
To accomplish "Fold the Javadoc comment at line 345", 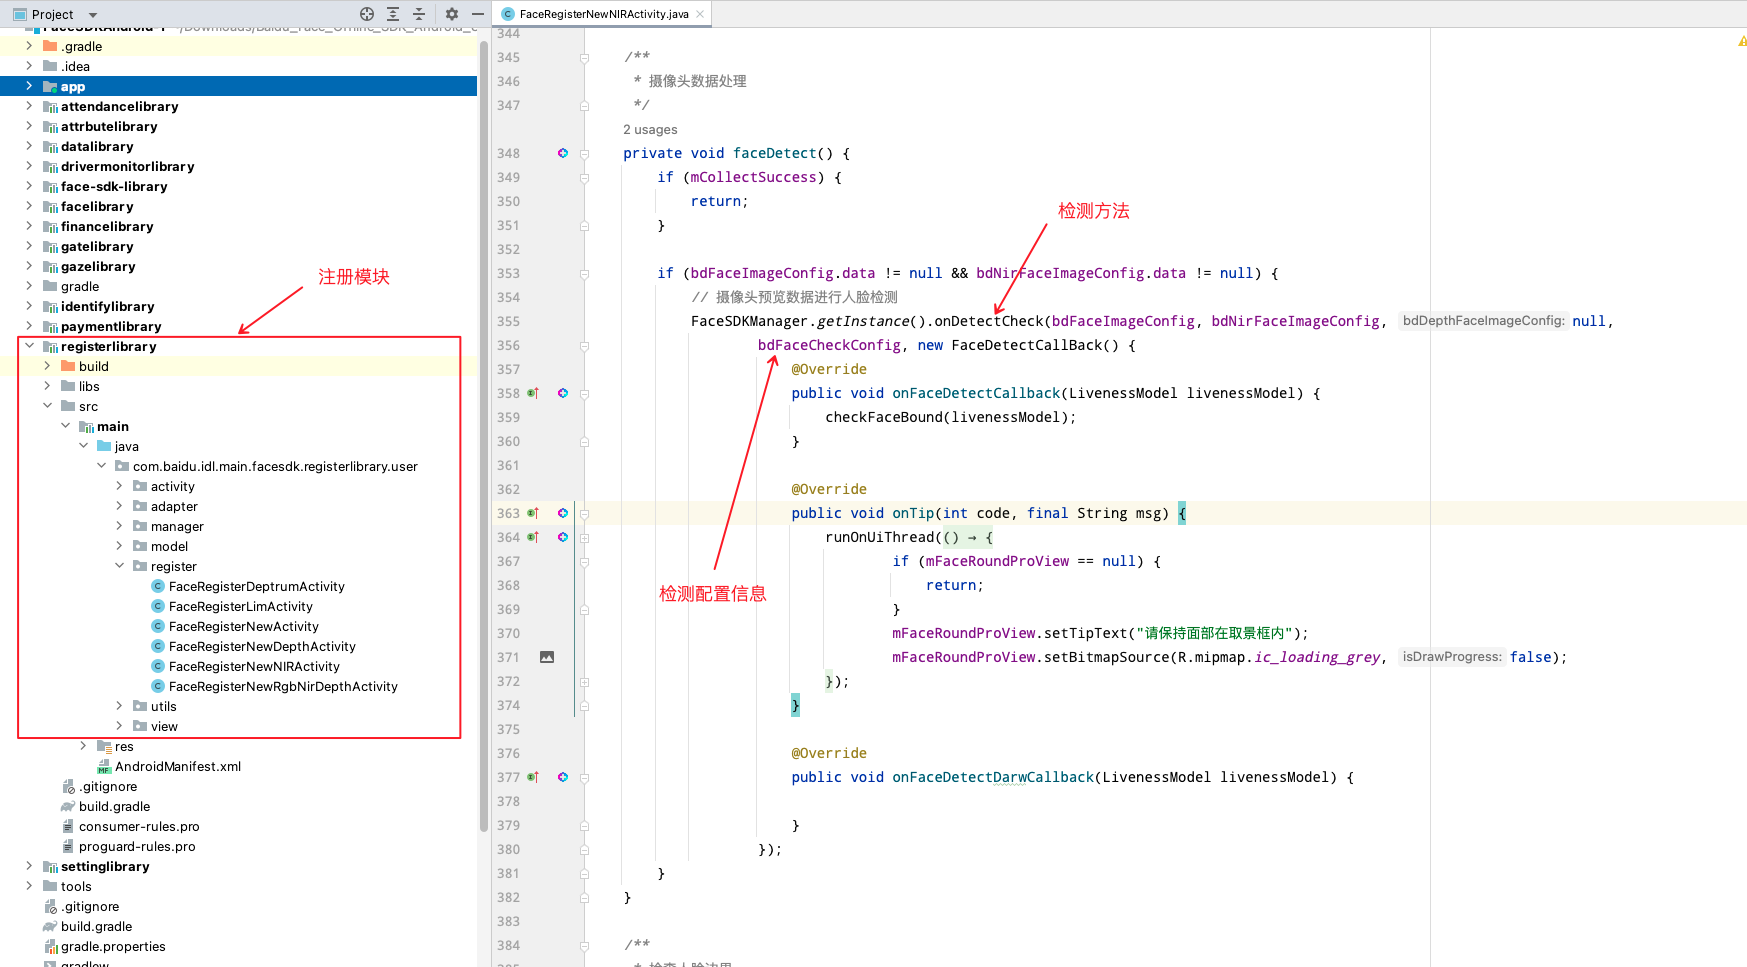I will click(584, 58).
